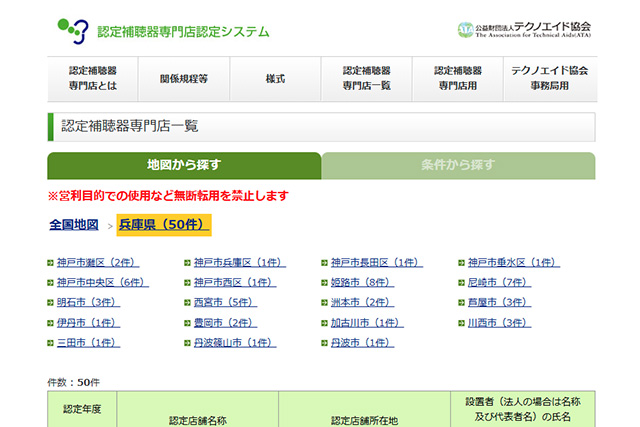
Task: Click arrow icon beside 神戸市灘区
Action: click(x=51, y=263)
